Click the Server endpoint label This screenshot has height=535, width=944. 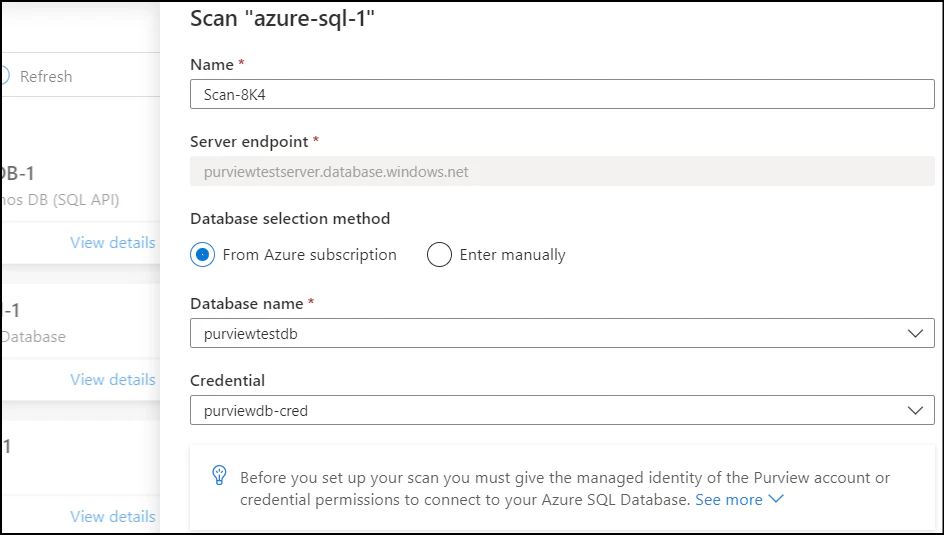249,141
